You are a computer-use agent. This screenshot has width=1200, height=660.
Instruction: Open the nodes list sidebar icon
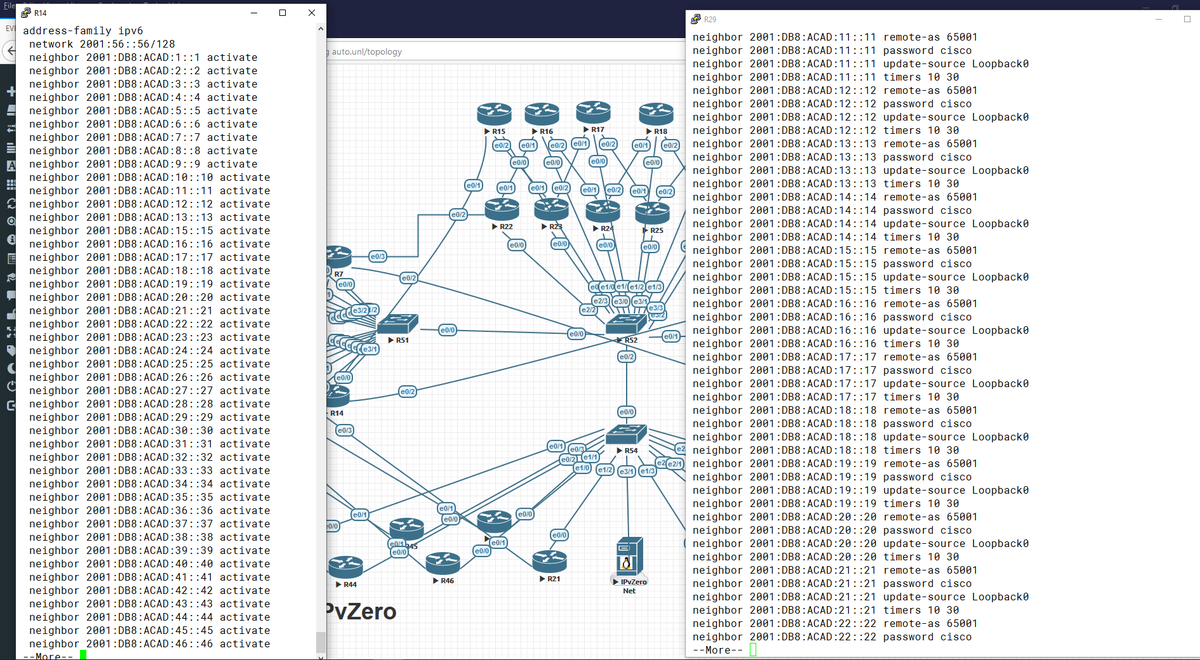click(x=9, y=109)
